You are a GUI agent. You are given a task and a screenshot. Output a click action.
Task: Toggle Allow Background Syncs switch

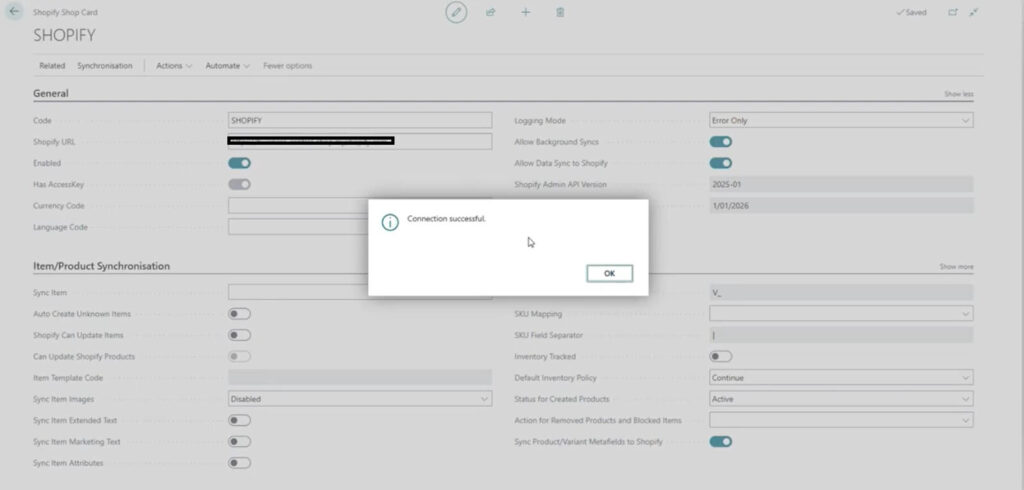(720, 142)
